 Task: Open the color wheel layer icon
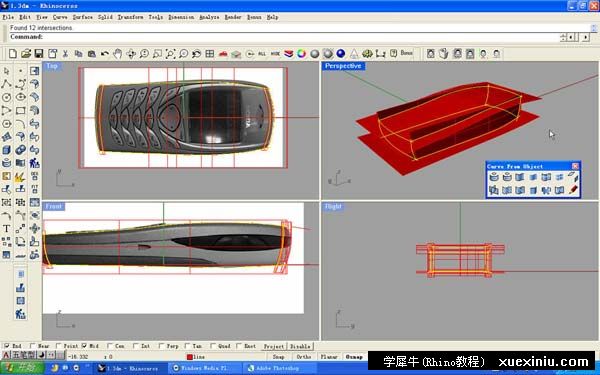(x=302, y=54)
